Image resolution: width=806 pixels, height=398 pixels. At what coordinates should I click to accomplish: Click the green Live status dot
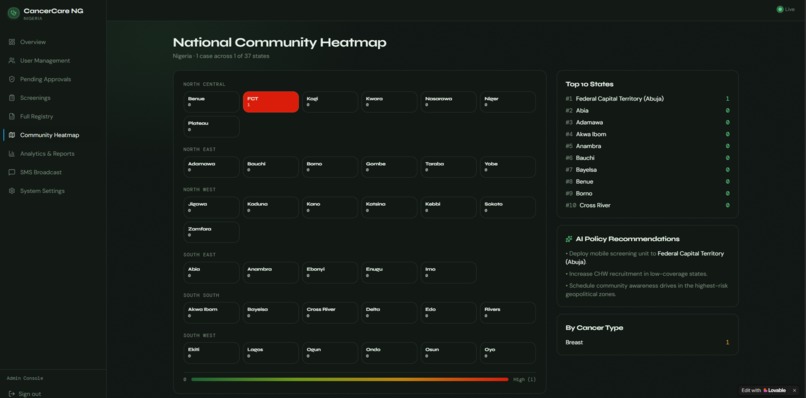(x=780, y=9)
